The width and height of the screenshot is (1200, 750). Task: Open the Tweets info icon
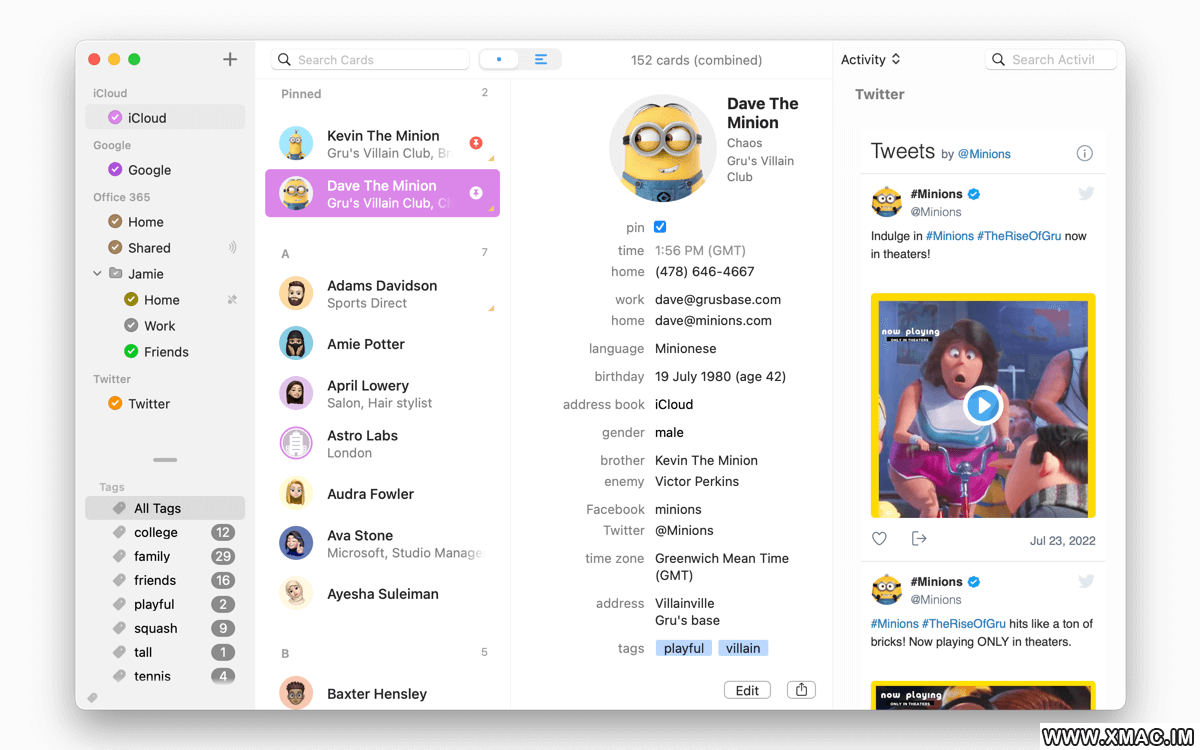[x=1084, y=153]
